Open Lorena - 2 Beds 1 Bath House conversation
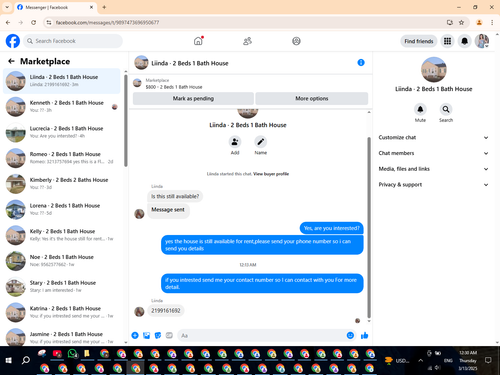The height and width of the screenshot is (375, 500). 62,209
